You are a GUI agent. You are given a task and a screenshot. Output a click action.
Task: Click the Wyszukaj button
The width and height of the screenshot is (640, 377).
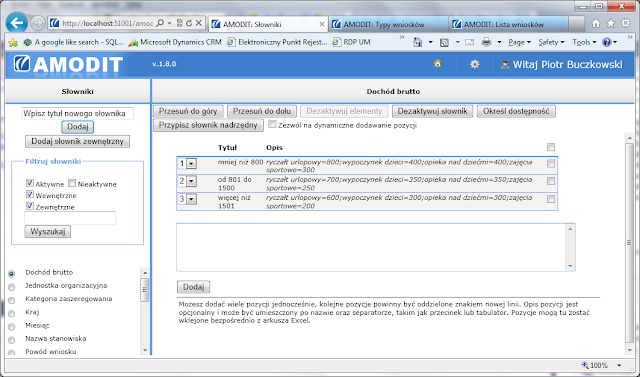tap(48, 231)
